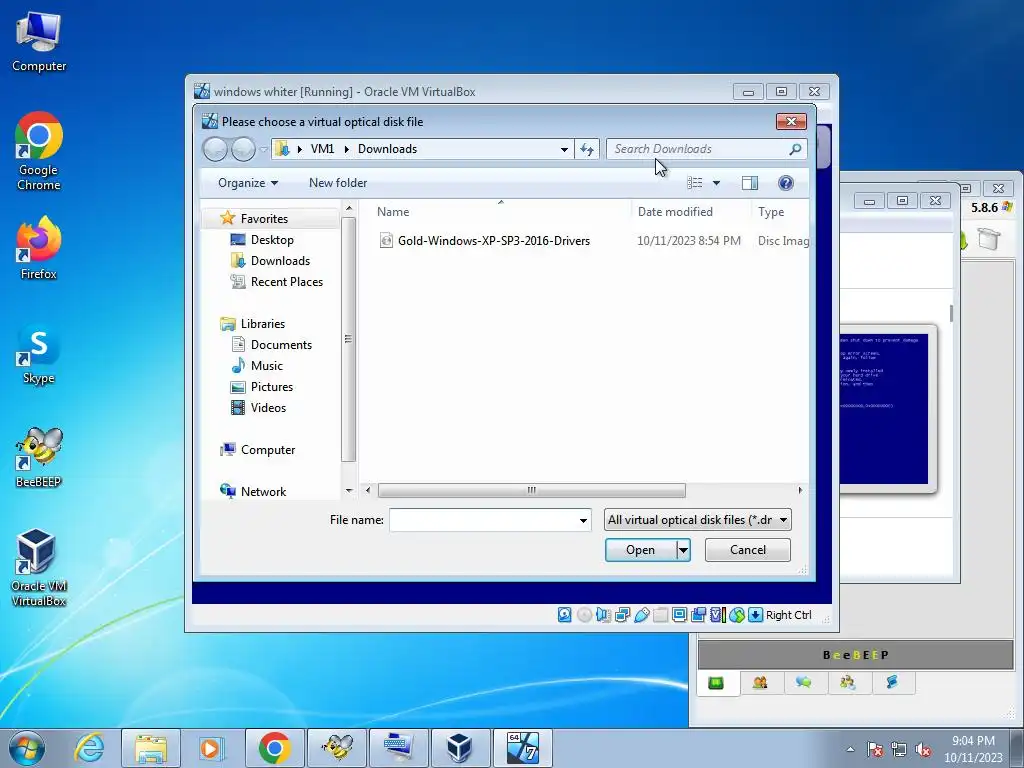Select Downloads under Favorites
Image resolution: width=1024 pixels, height=768 pixels.
pyautogui.click(x=280, y=261)
